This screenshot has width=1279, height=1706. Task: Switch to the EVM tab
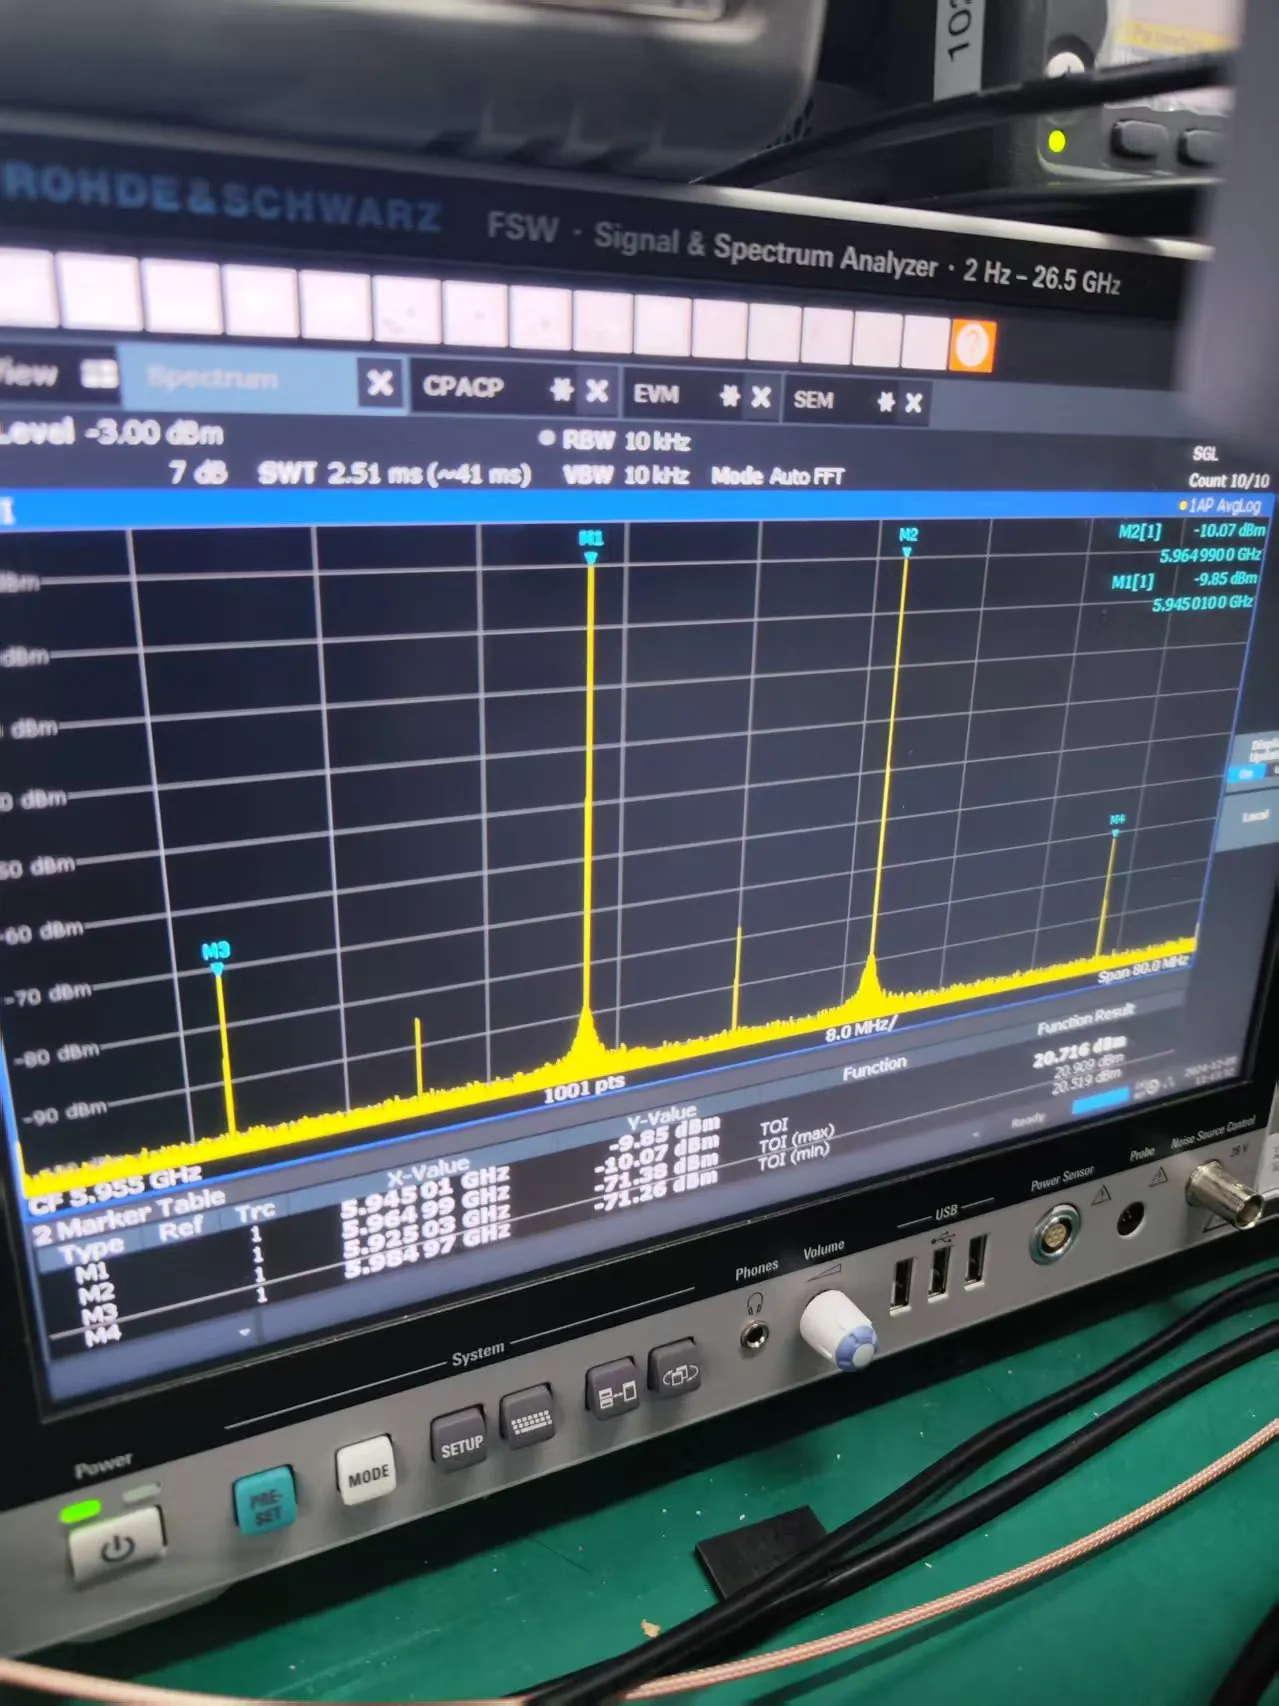[655, 394]
